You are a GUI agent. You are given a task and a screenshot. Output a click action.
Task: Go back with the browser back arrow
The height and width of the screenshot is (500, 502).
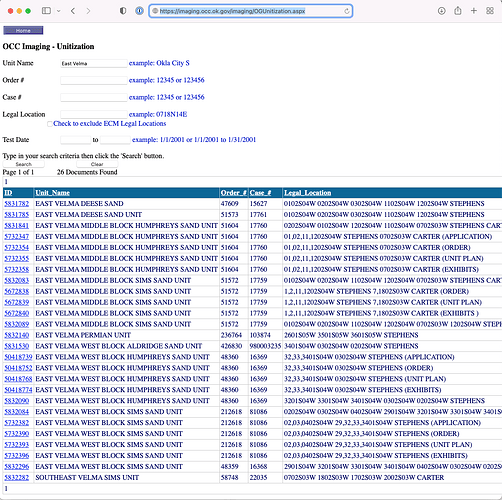tap(73, 11)
